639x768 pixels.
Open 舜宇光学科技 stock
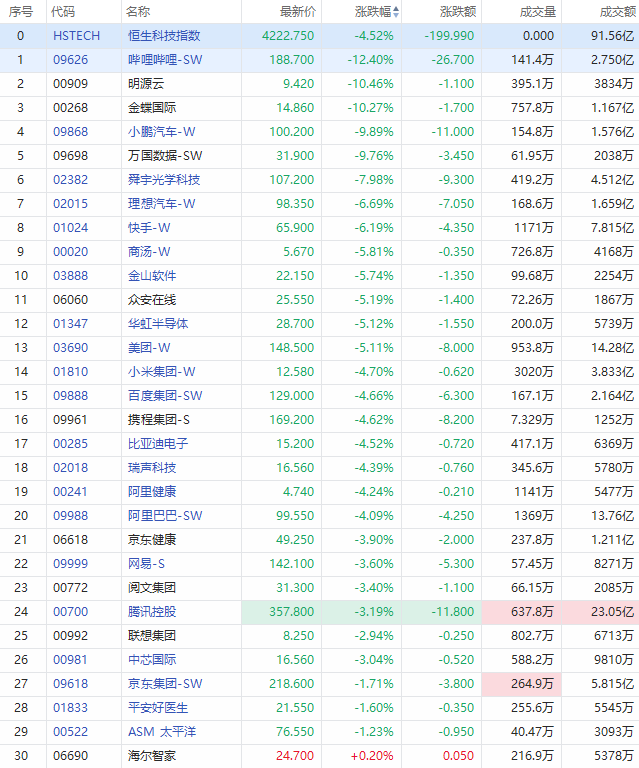click(x=164, y=180)
